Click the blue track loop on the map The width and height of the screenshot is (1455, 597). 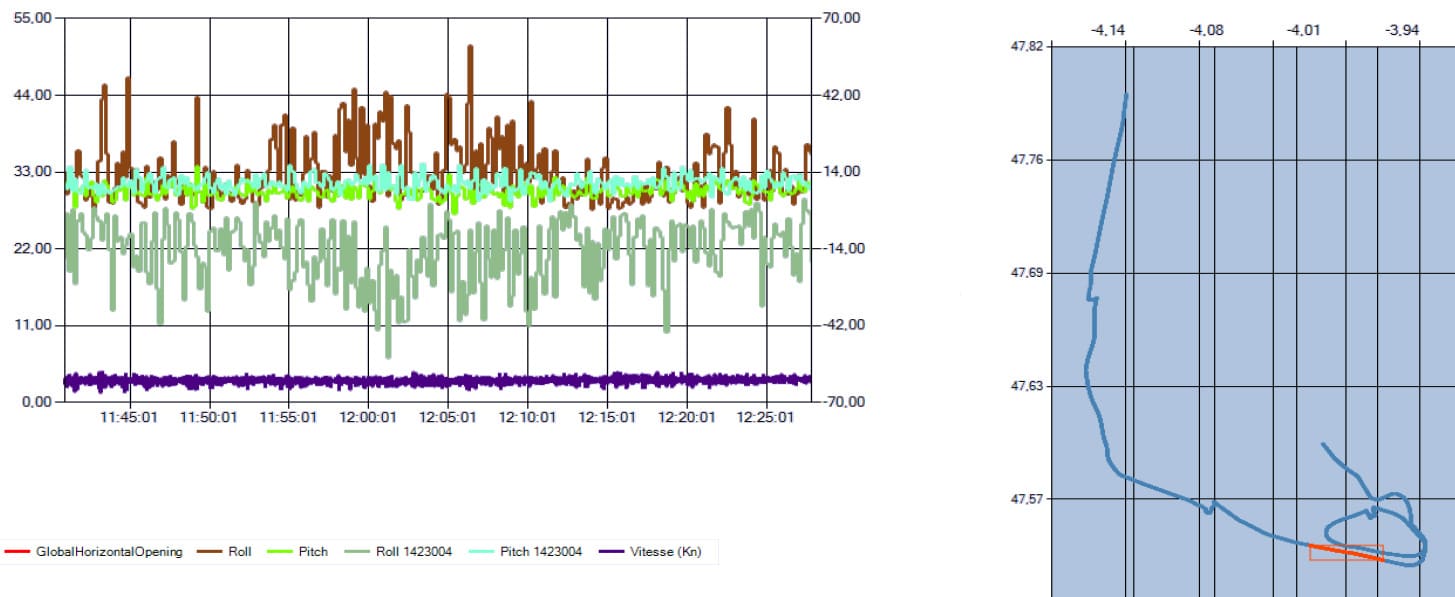tap(1375, 530)
